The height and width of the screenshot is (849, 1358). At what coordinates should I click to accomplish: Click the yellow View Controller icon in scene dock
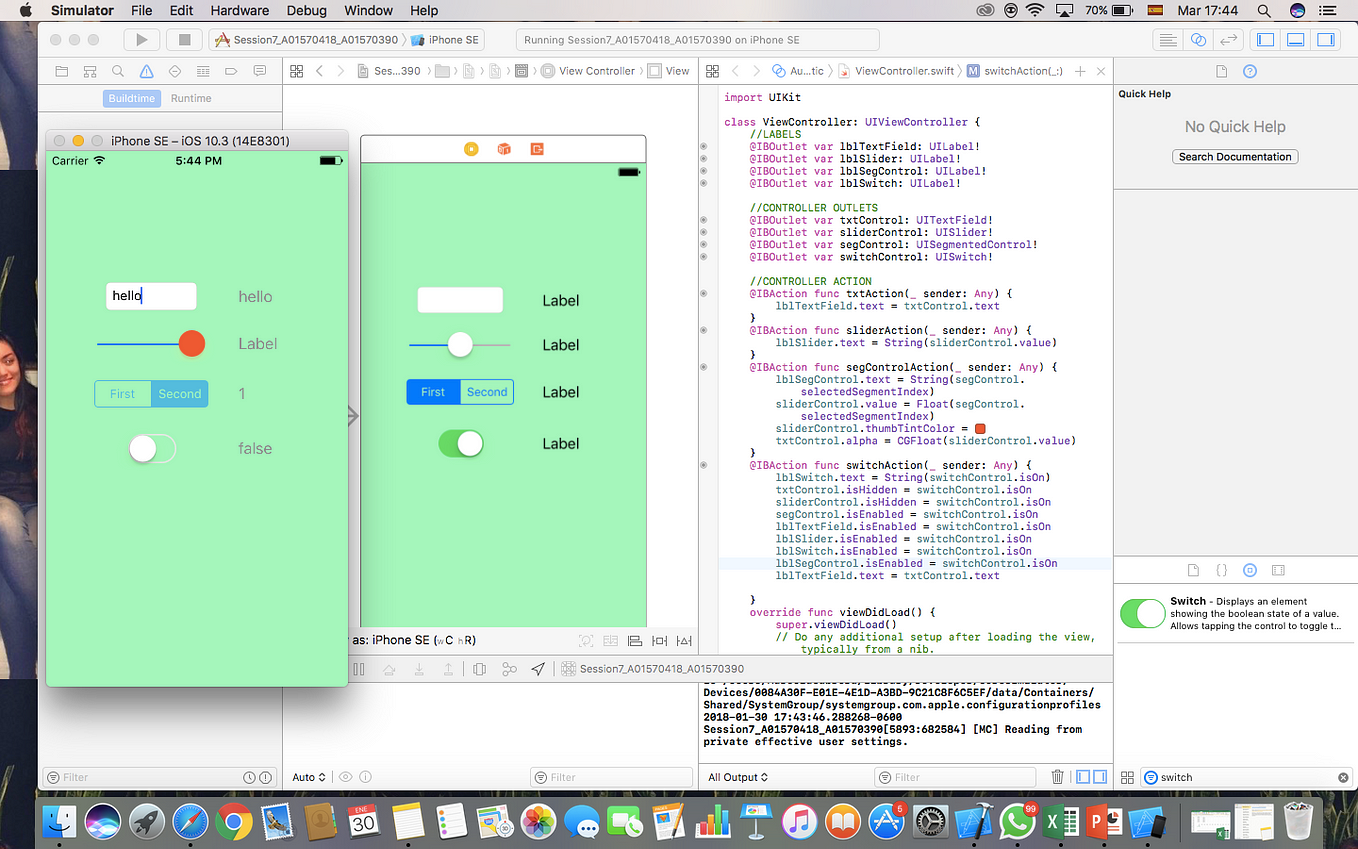(471, 149)
